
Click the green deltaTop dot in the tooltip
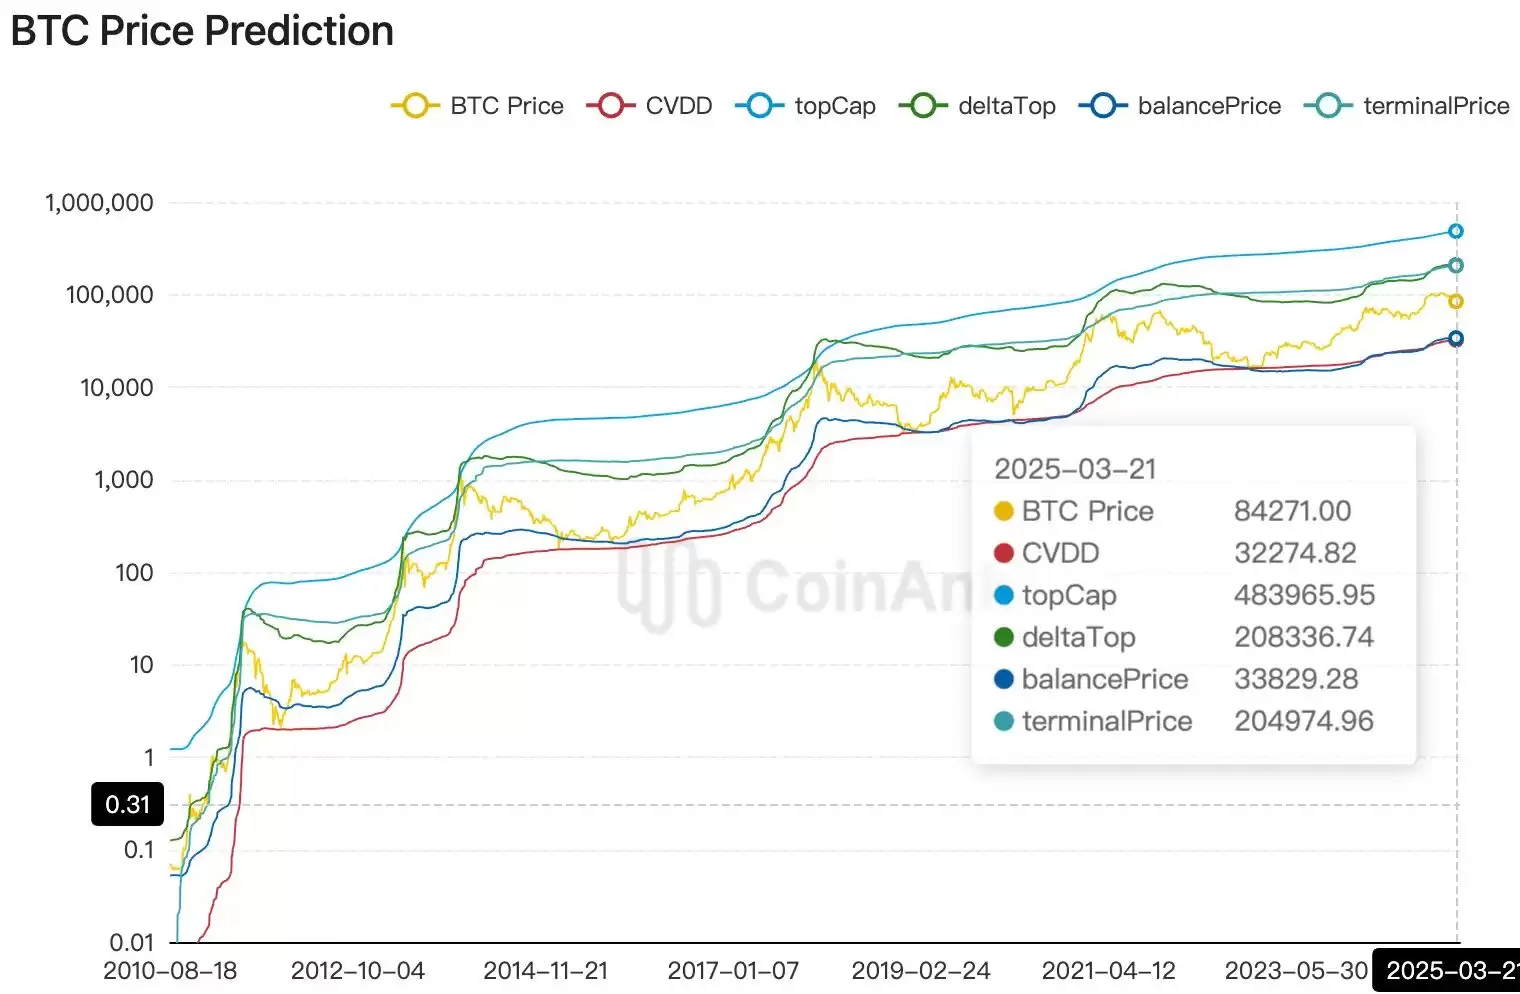[x=1004, y=637]
